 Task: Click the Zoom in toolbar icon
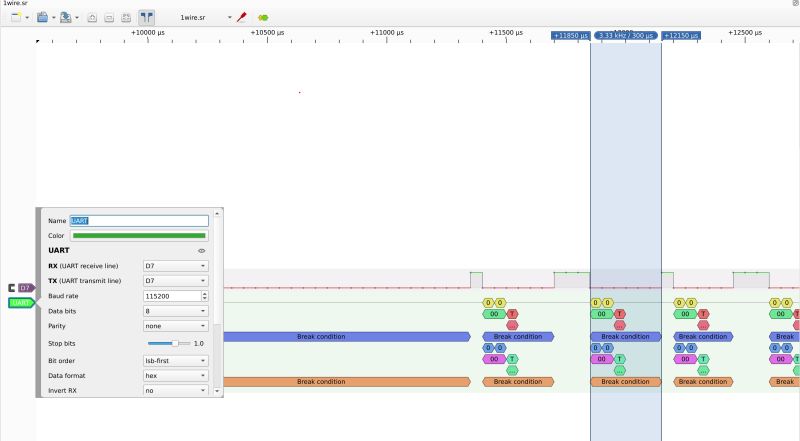(92, 18)
